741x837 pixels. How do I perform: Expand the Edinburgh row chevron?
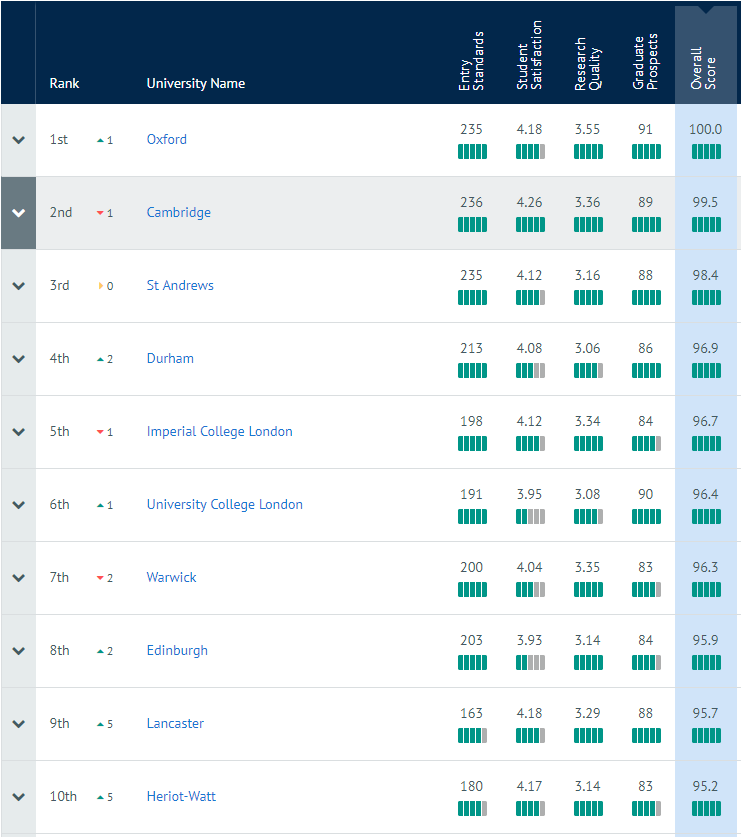click(19, 651)
